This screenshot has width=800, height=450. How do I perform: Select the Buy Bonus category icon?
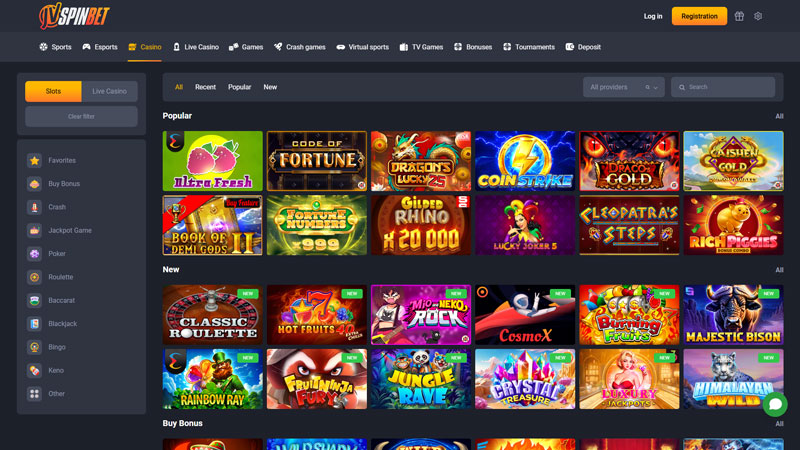(34, 184)
